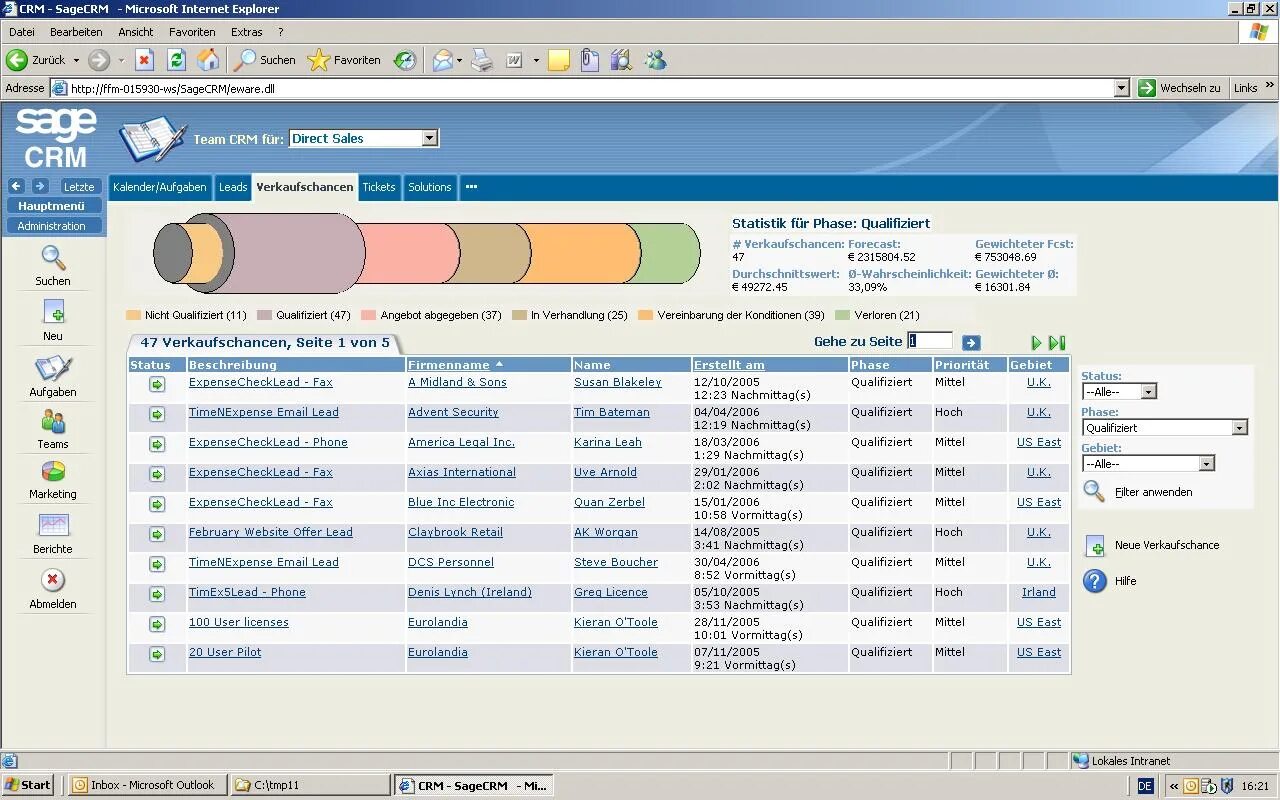Open Teams icon in sidebar
This screenshot has height=800, width=1280.
[x=53, y=421]
